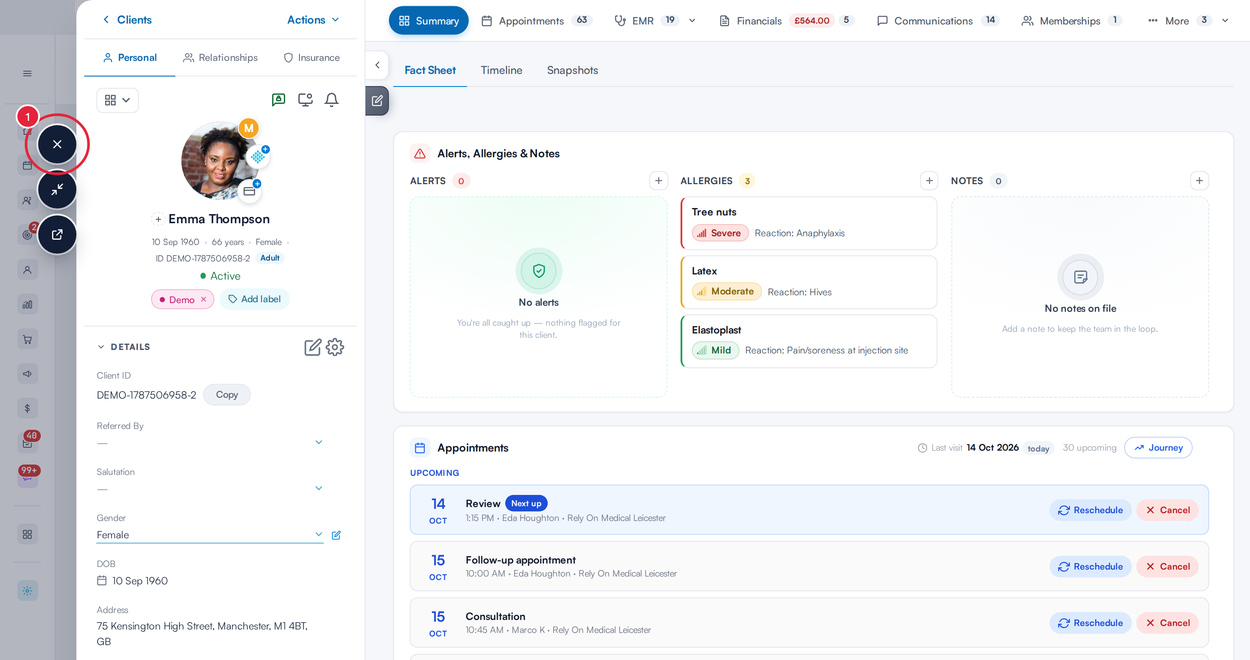Open the Tree nuts allergy card
Viewport: 1250px width, 660px height.
pyautogui.click(x=809, y=223)
